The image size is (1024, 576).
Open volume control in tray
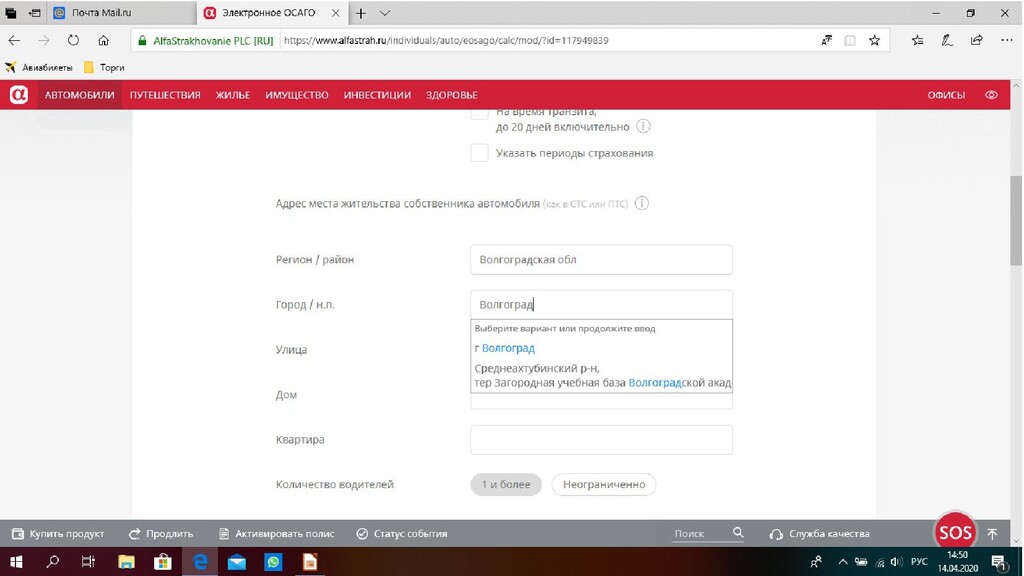coord(896,562)
